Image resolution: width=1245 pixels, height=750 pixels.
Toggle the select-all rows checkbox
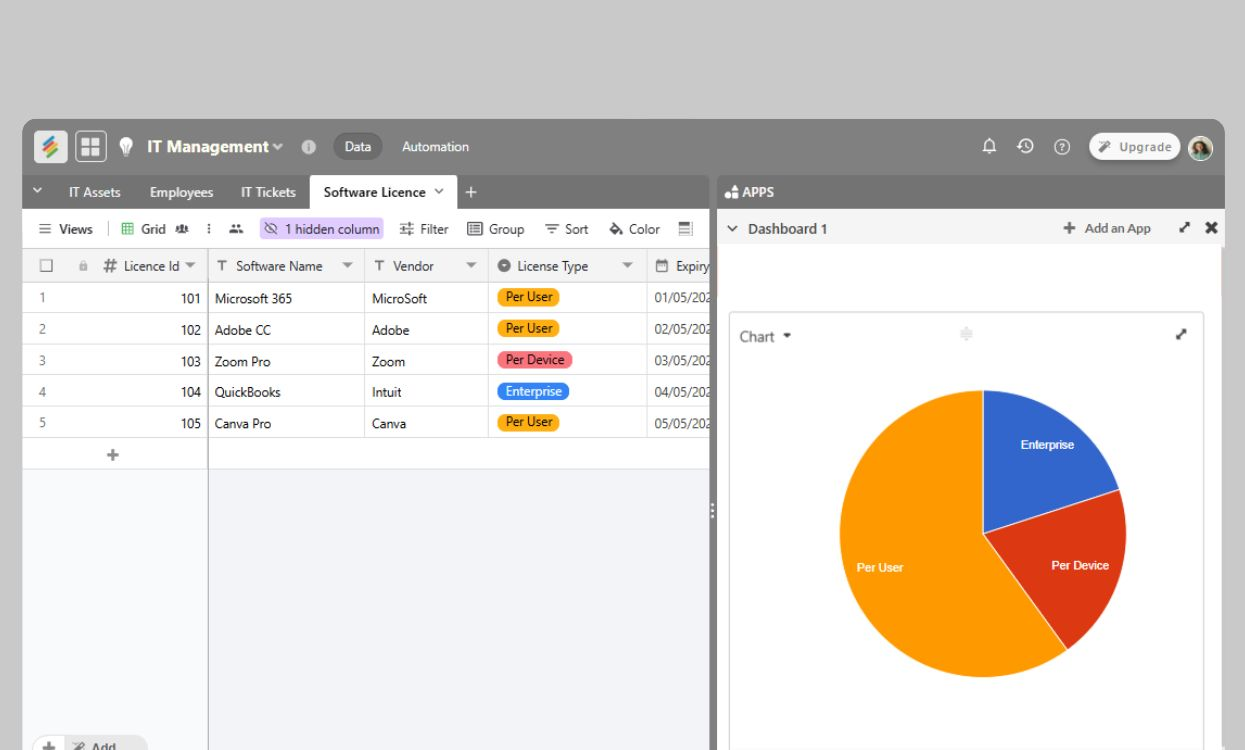pos(46,266)
